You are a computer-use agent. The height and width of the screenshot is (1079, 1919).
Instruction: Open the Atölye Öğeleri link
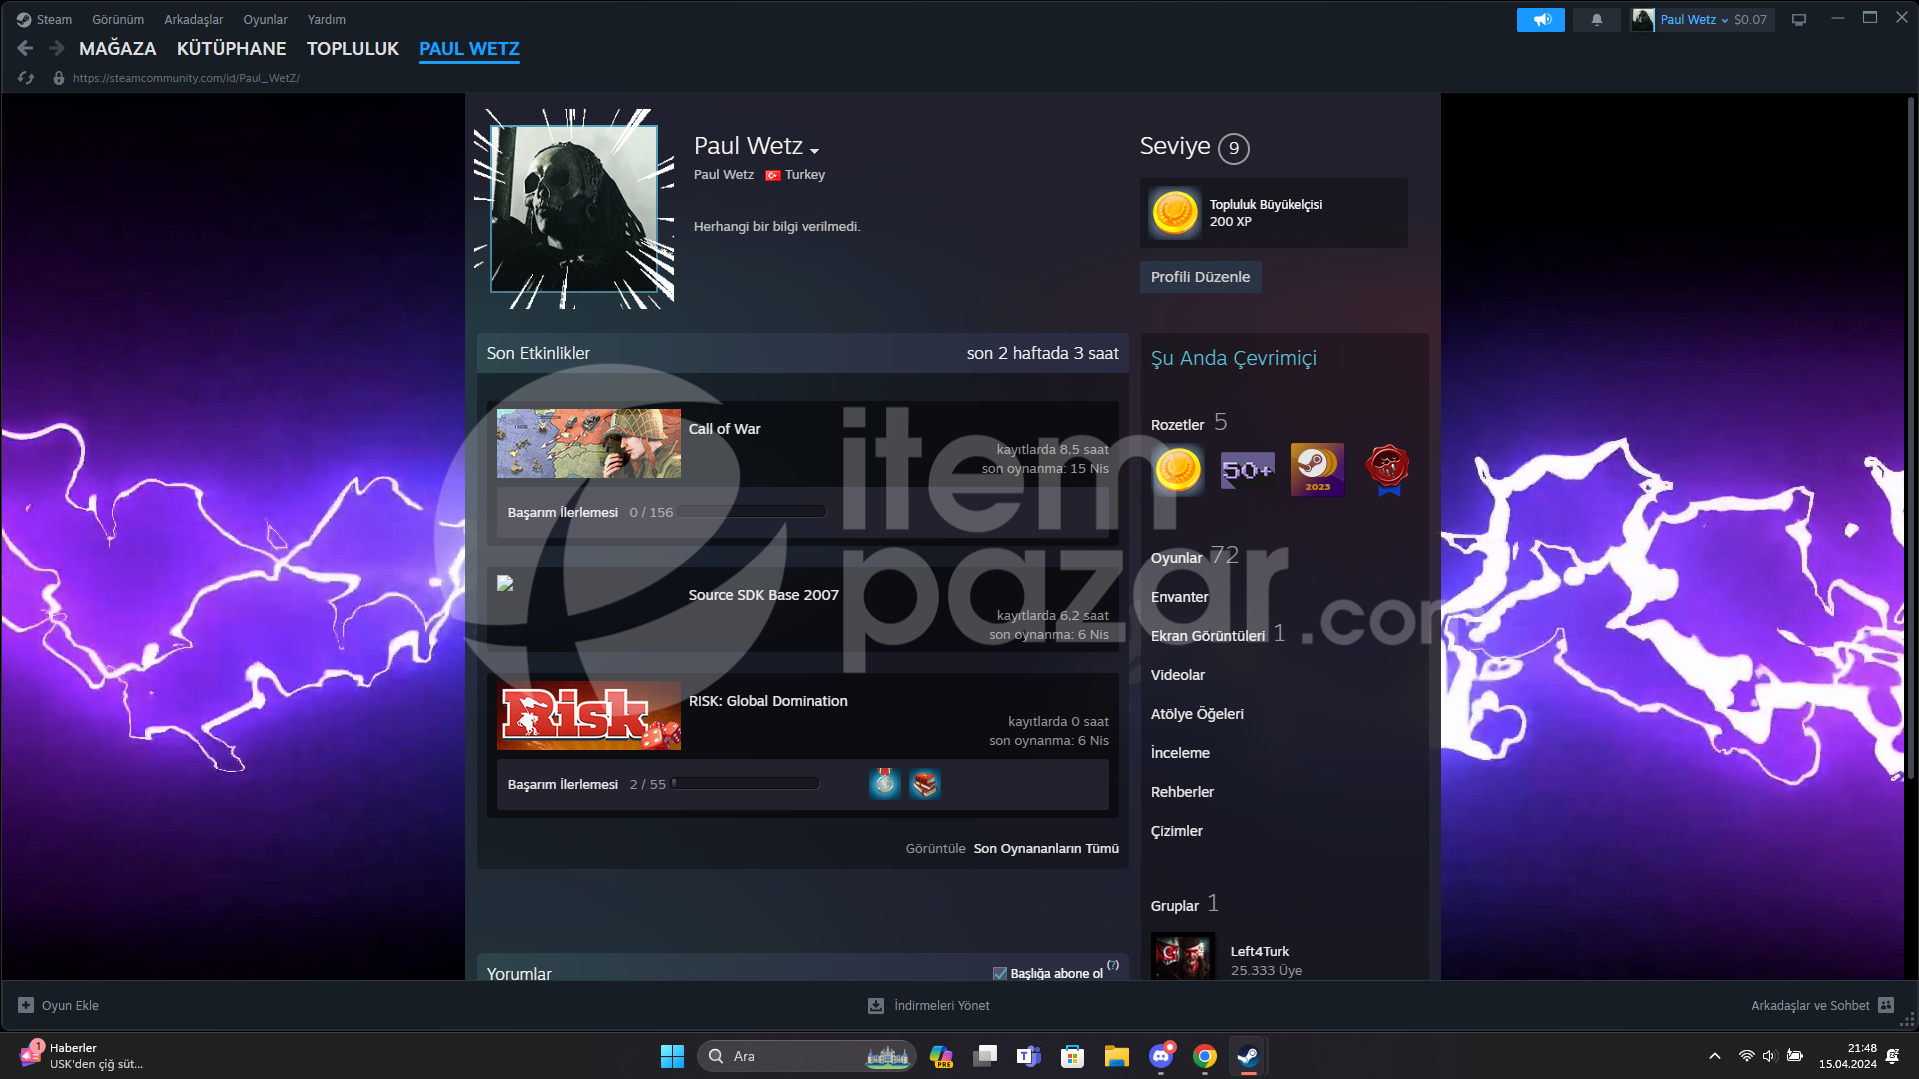tap(1197, 714)
